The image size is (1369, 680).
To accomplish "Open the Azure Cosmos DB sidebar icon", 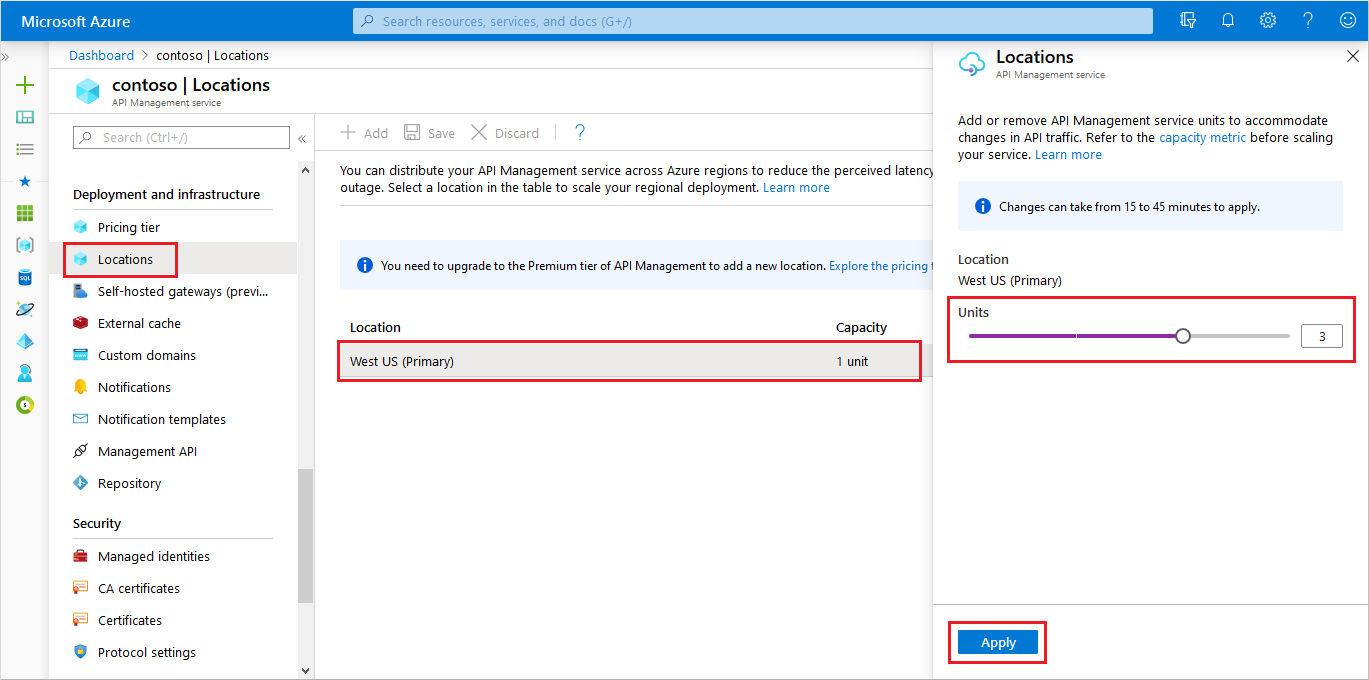I will pyautogui.click(x=24, y=309).
